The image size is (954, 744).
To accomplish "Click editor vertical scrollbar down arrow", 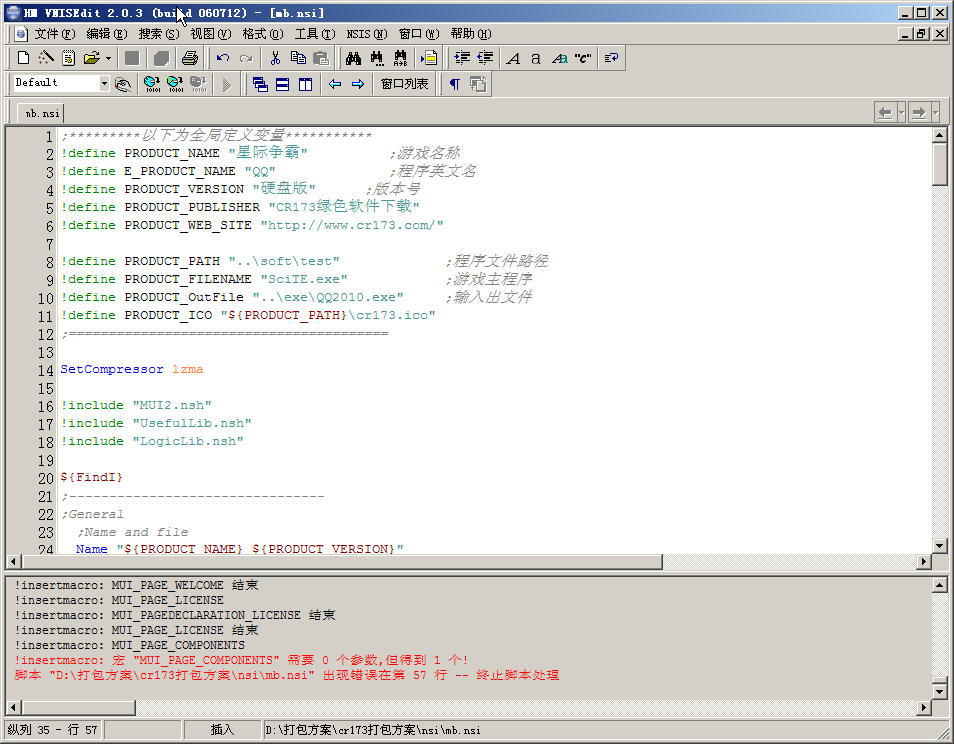I will pos(939,546).
